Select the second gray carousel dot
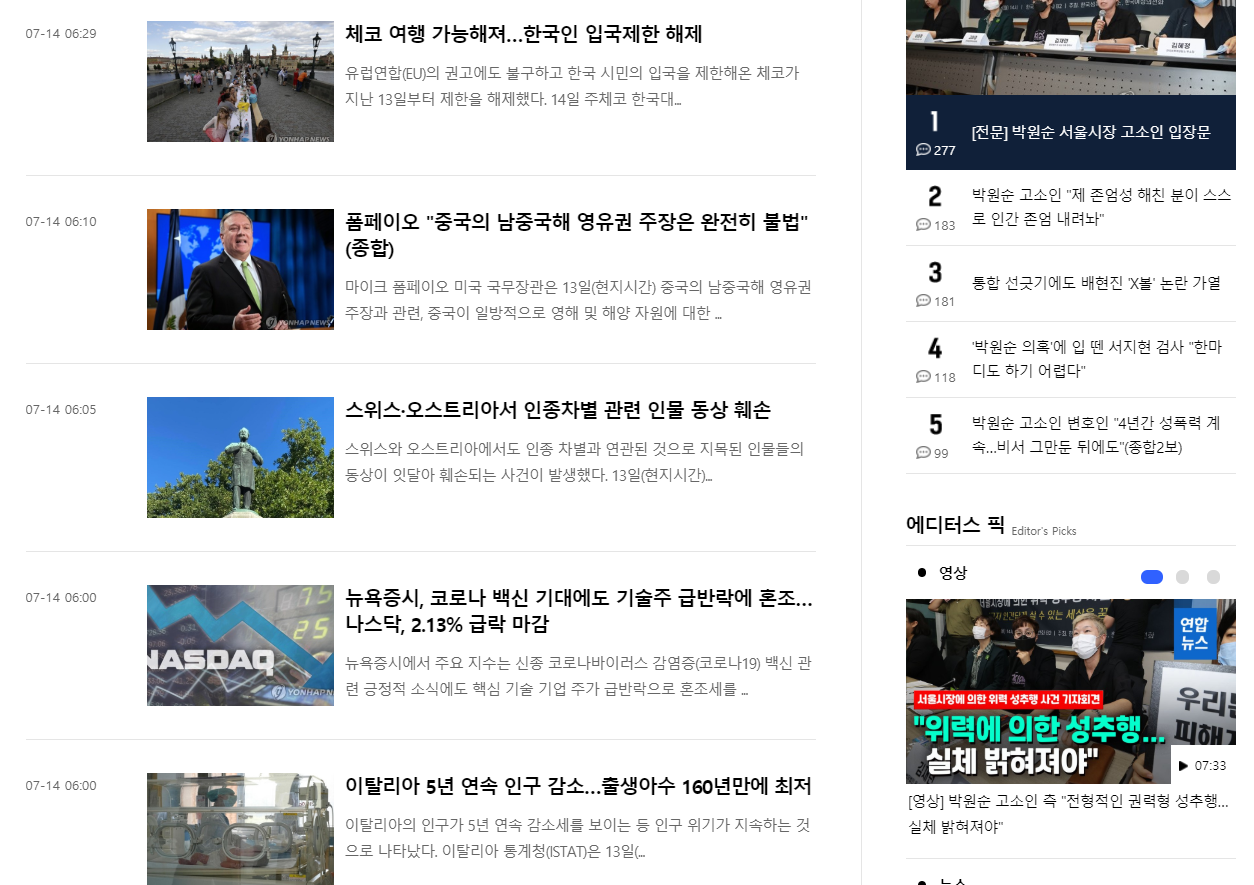 click(x=1182, y=577)
